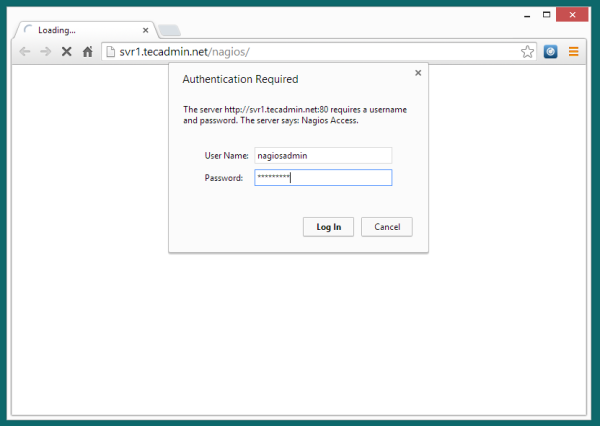Maximize the browser window
600x426 pixels.
click(546, 14)
